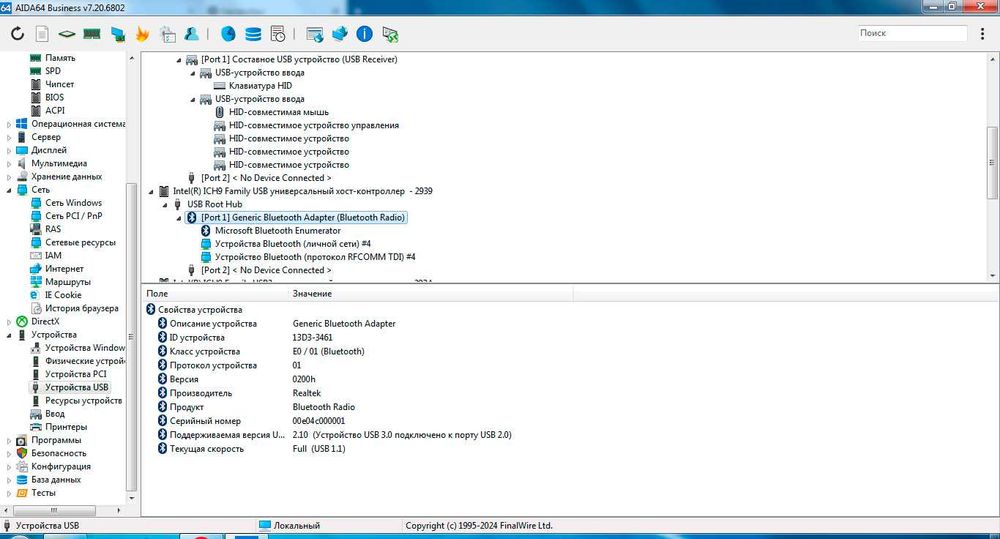The height and width of the screenshot is (539, 1000).
Task: Click the ID устройства value 13D3-3461
Action: coord(312,337)
